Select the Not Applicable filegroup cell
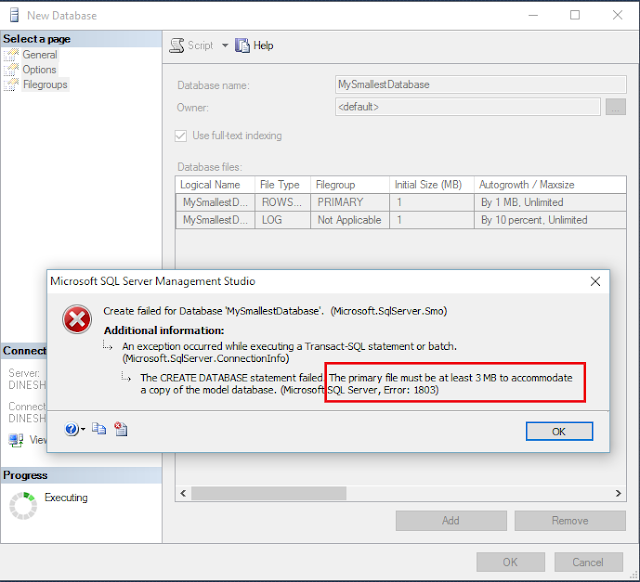640x582 pixels. click(x=350, y=220)
